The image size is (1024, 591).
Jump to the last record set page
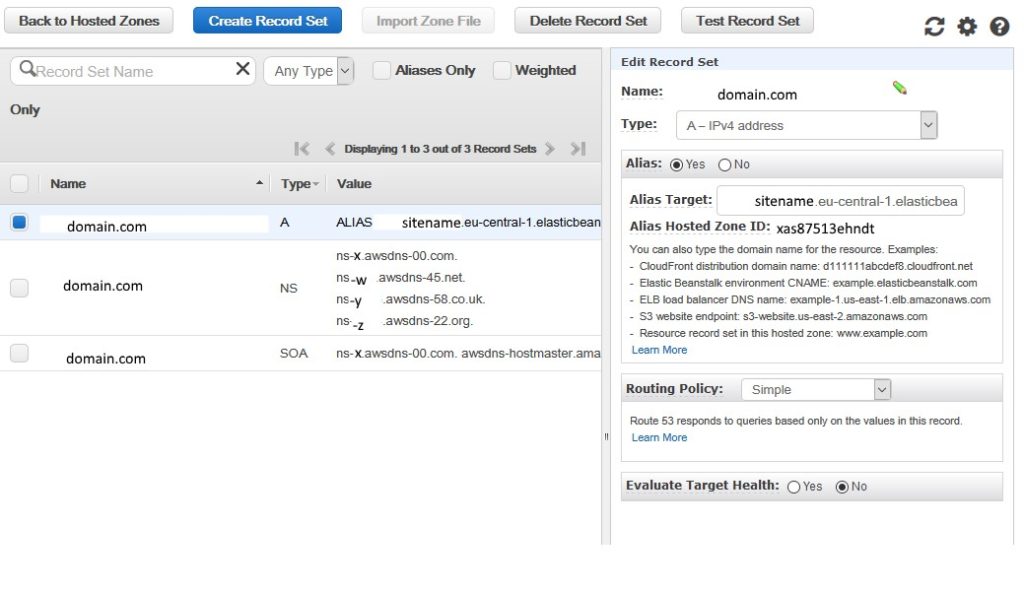coord(577,148)
